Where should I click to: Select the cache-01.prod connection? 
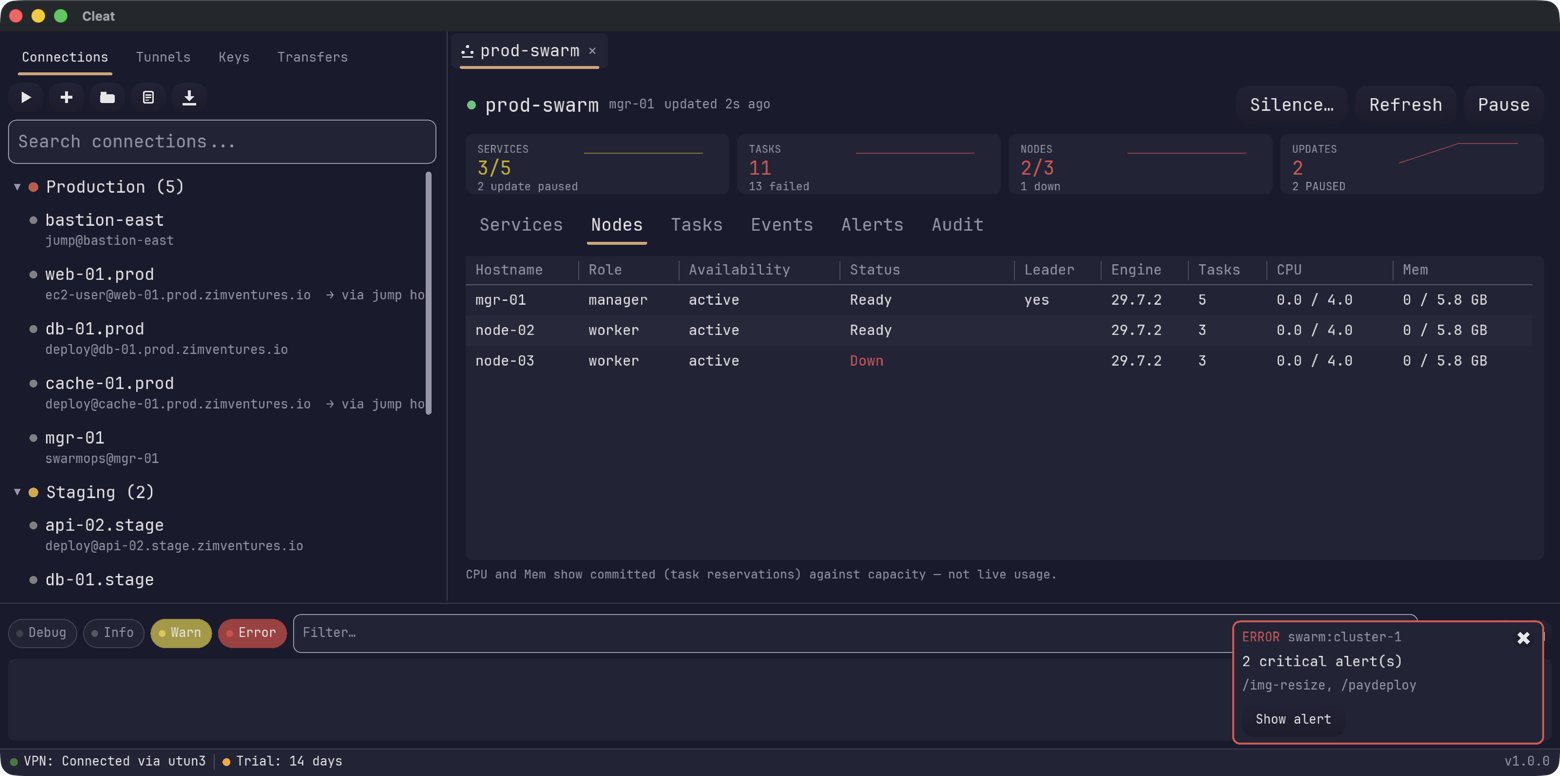click(x=220, y=393)
